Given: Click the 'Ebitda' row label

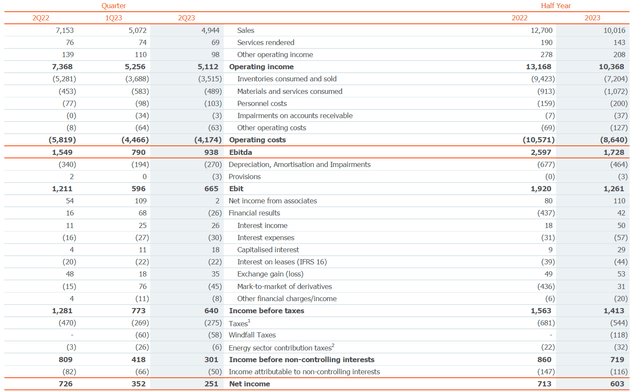Looking at the screenshot, I should [240, 152].
